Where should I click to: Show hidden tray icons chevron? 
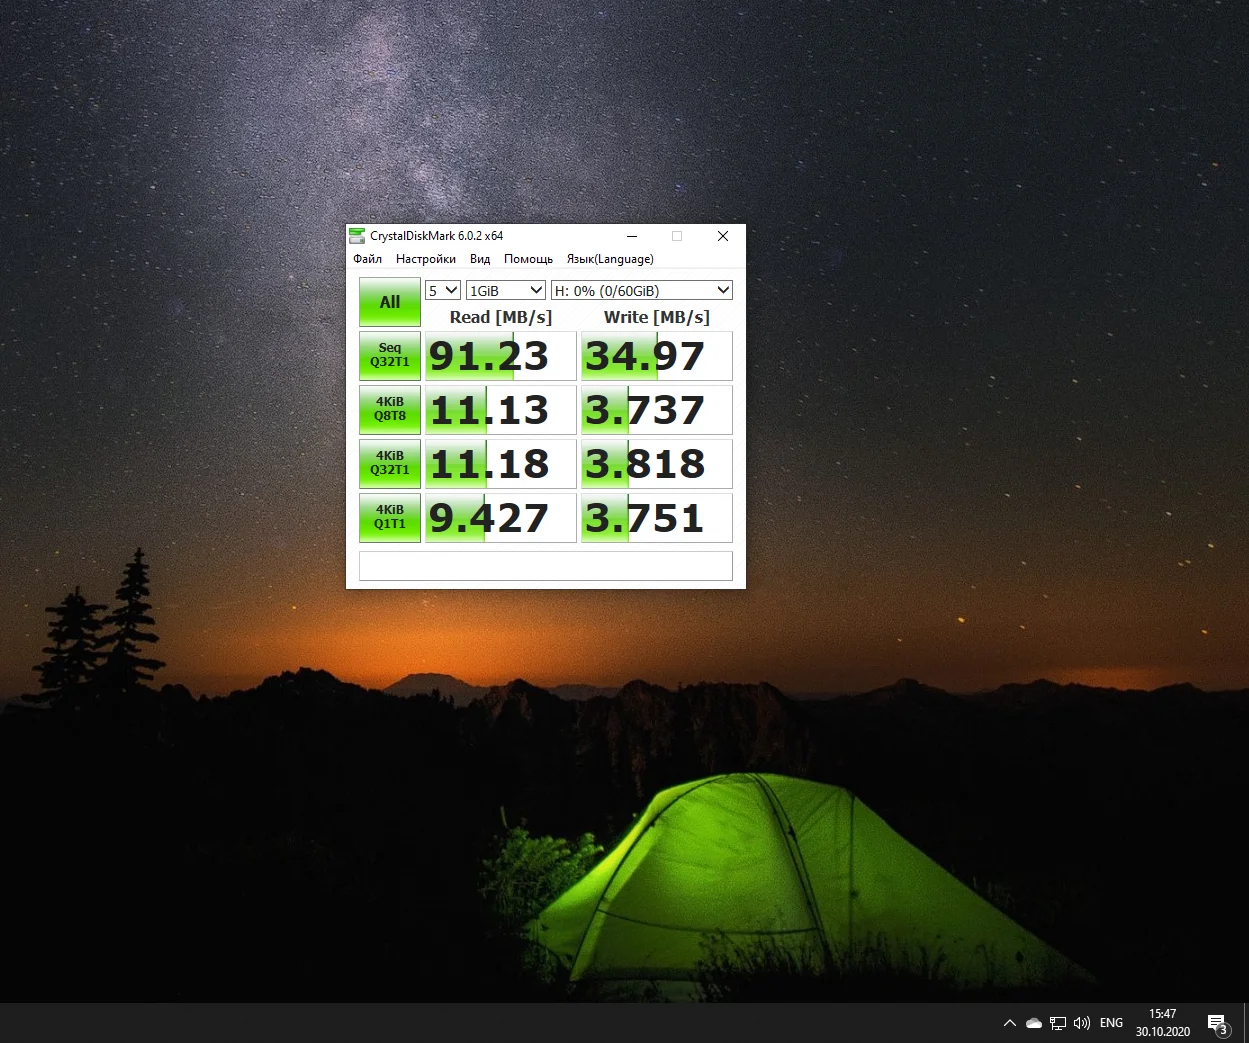[1010, 1023]
